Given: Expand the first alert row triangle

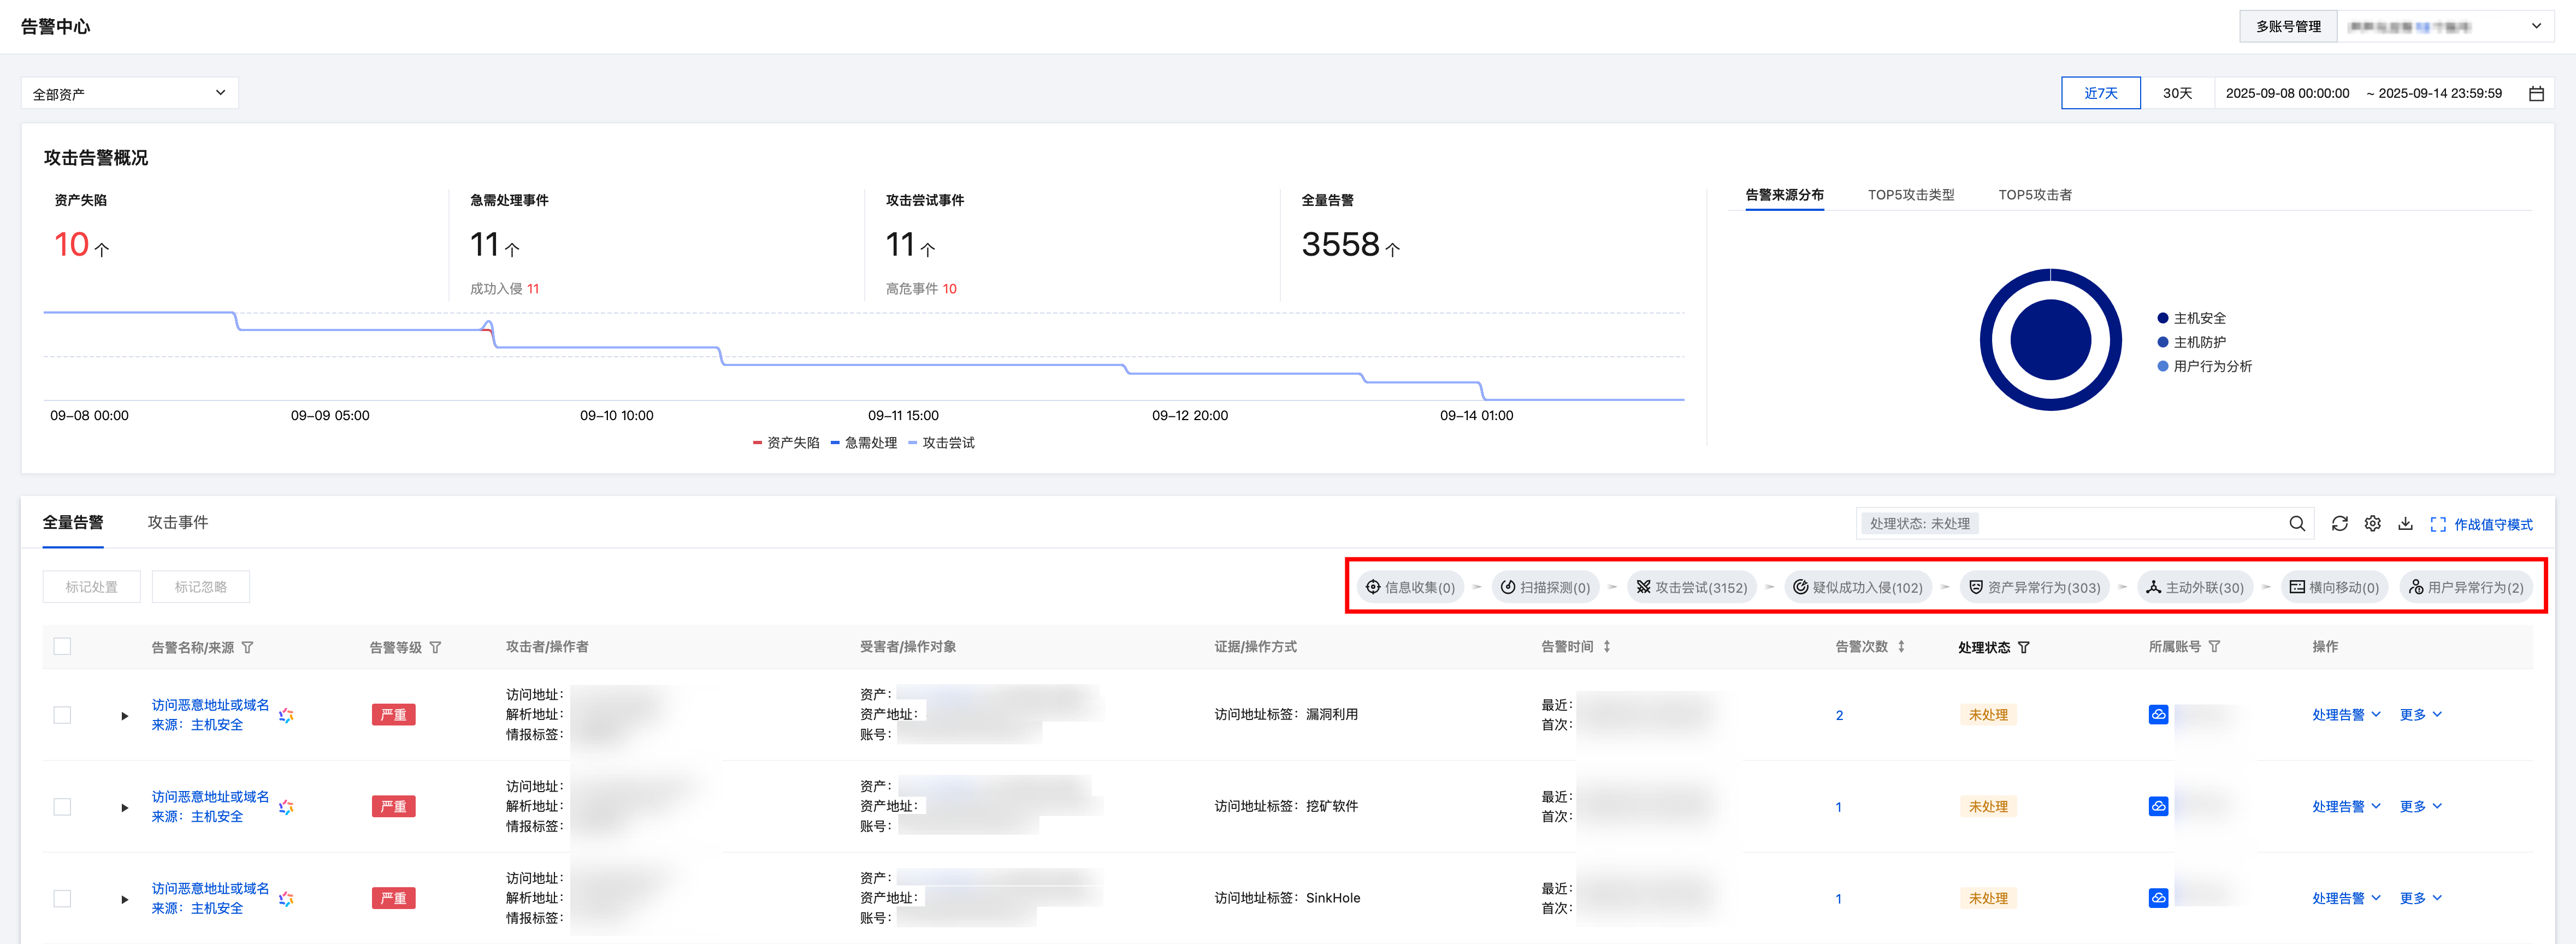Looking at the screenshot, I should pyautogui.click(x=124, y=715).
